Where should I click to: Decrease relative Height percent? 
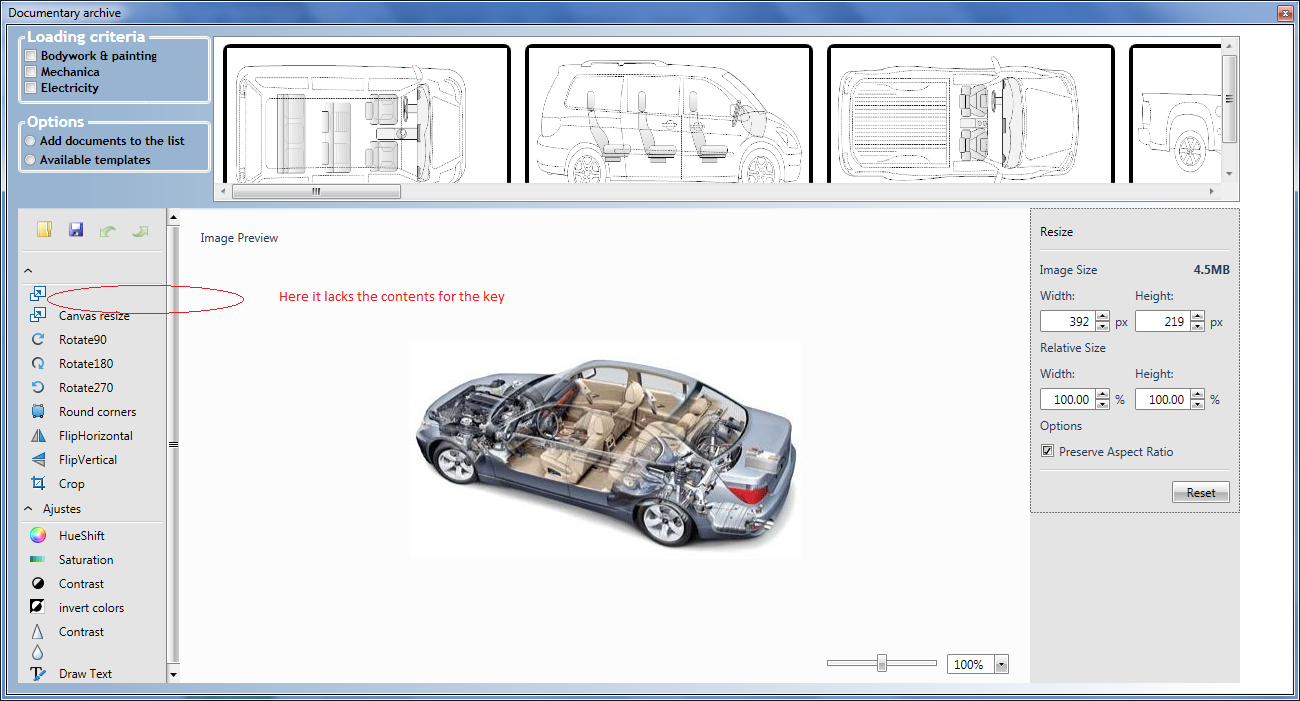[x=1198, y=405]
